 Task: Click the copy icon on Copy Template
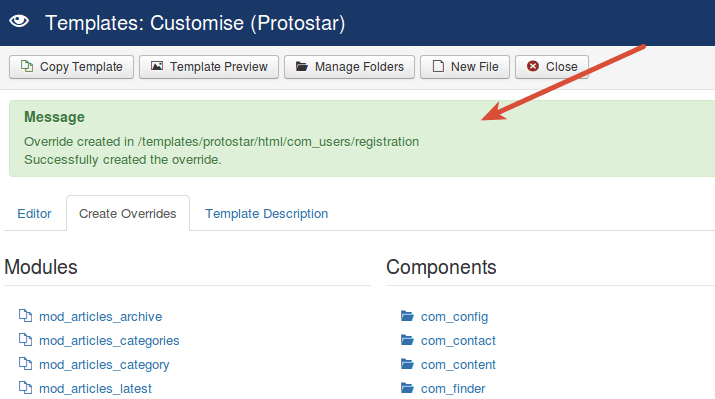pos(27,66)
